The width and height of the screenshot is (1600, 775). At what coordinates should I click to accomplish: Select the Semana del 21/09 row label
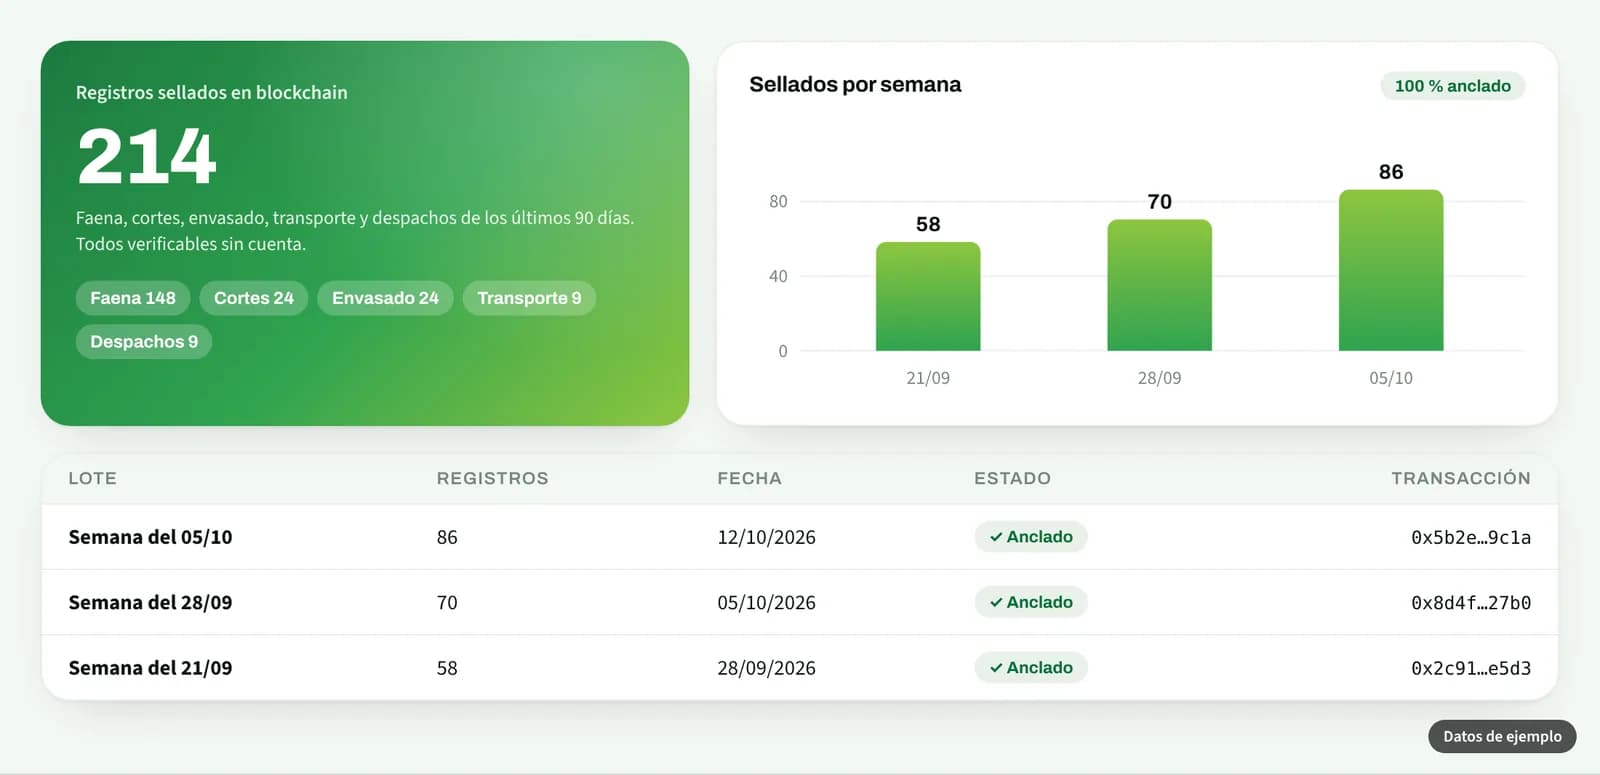click(x=150, y=668)
